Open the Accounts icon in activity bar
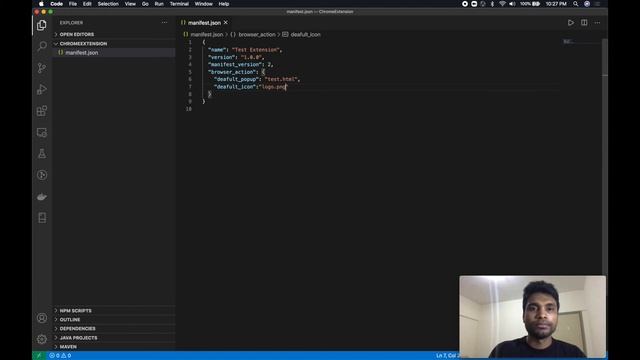The height and width of the screenshot is (360, 640). point(42,318)
